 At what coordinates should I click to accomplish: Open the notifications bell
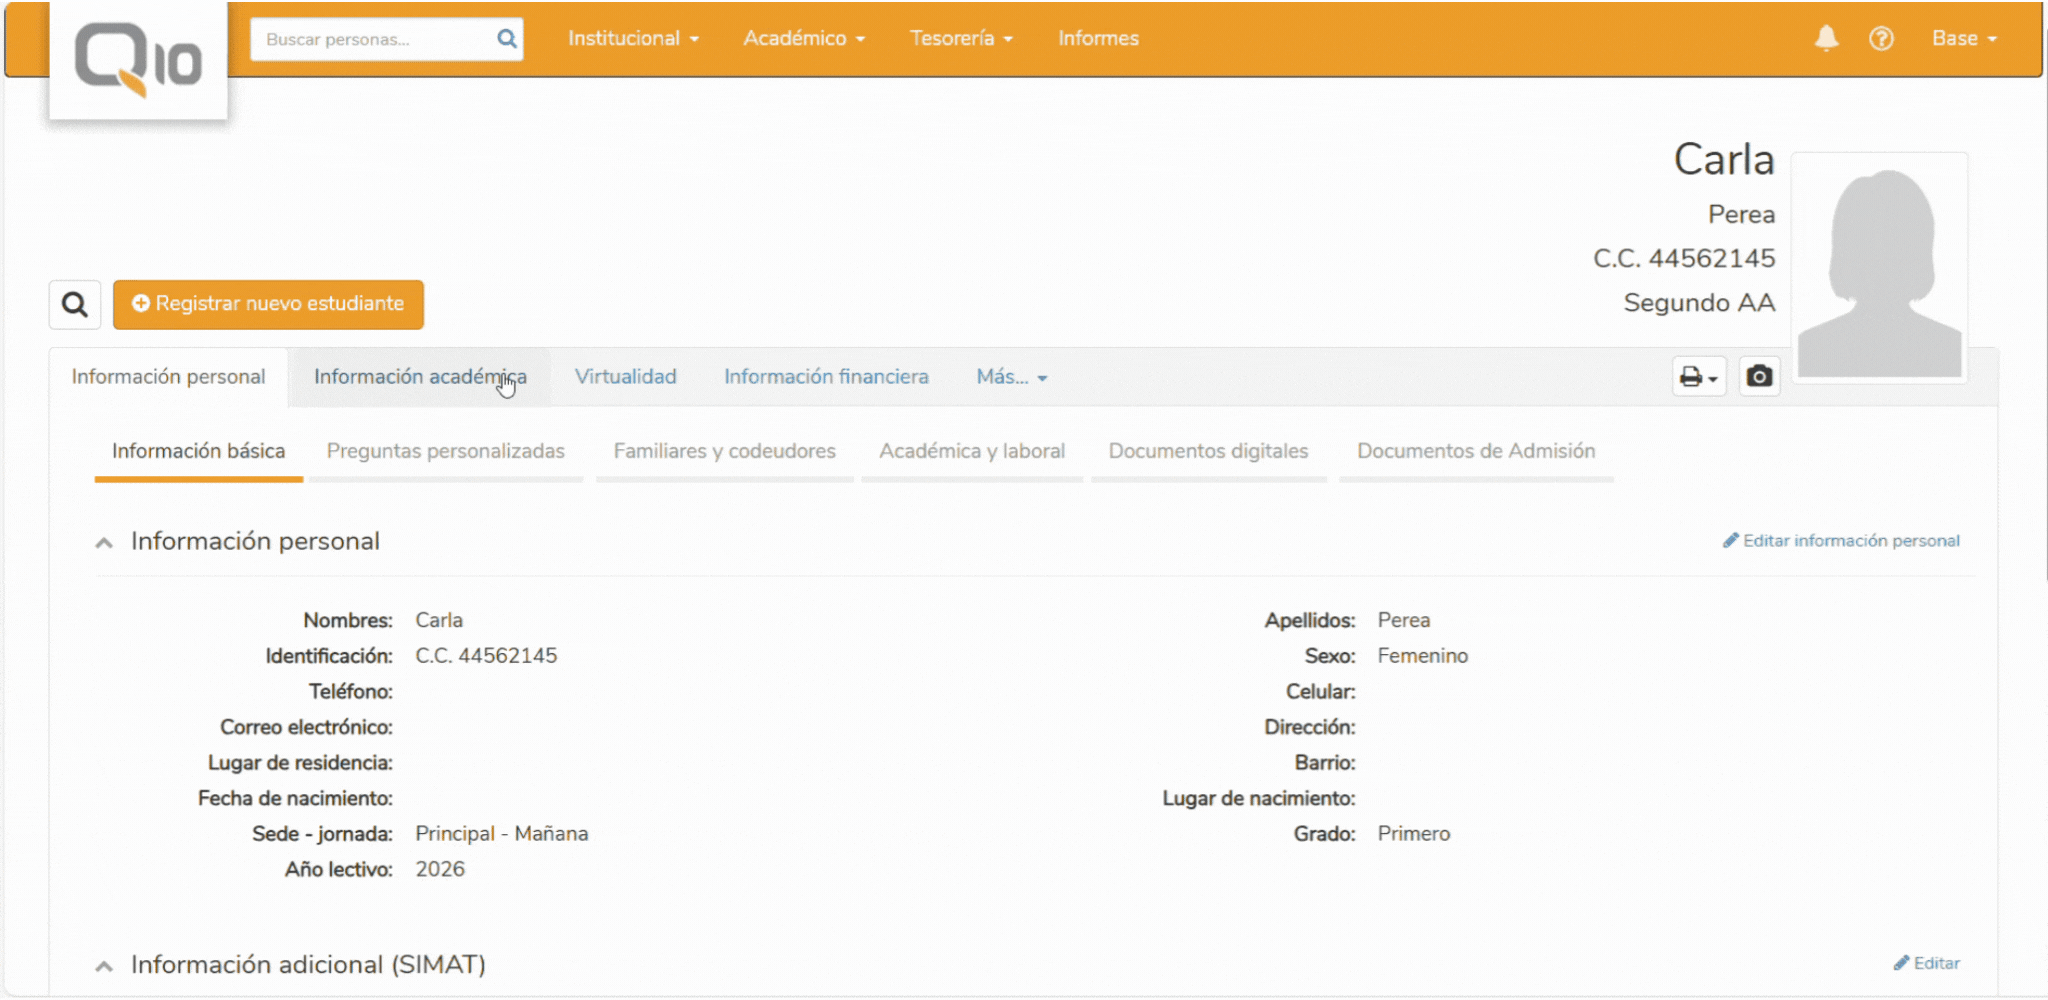pyautogui.click(x=1826, y=39)
